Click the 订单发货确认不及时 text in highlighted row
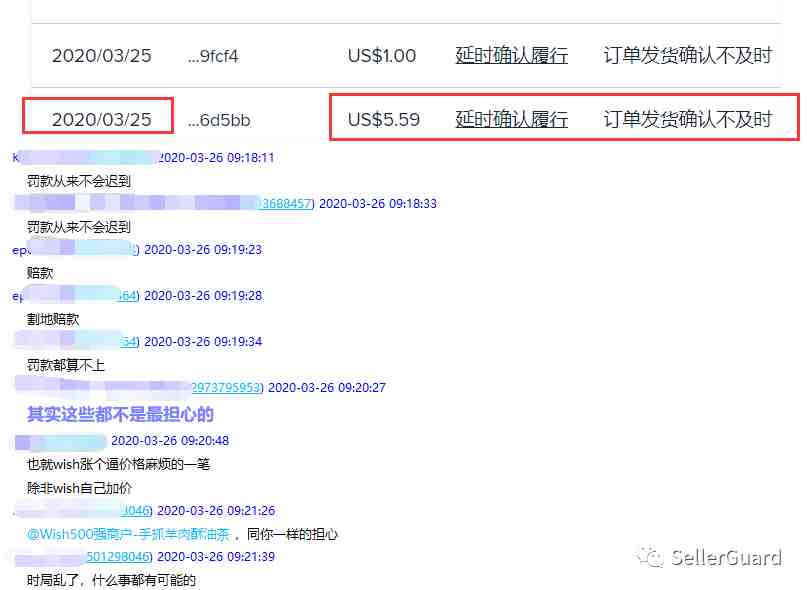Image resolution: width=807 pixels, height=590 pixels. click(x=688, y=119)
